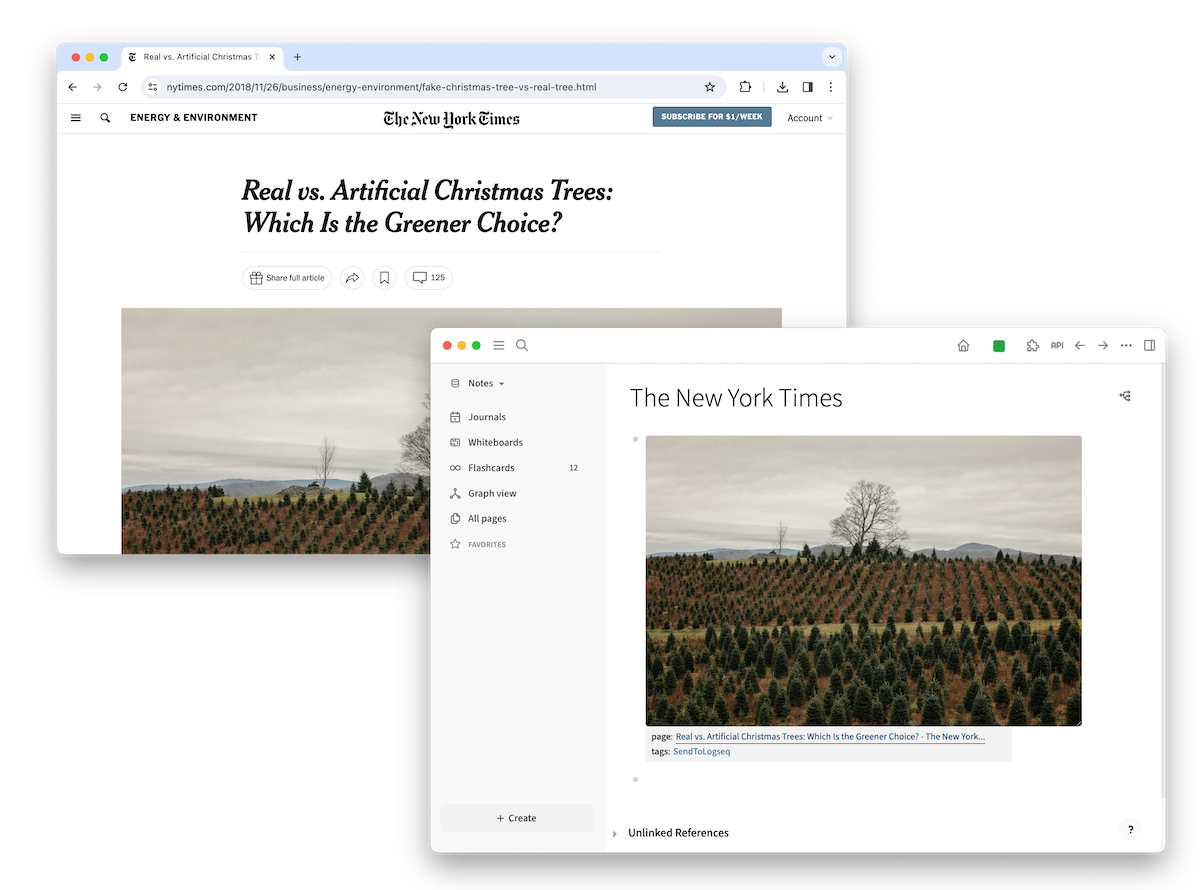Open Logseq more options ellipsis
The height and width of the screenshot is (890, 1200).
(1127, 346)
